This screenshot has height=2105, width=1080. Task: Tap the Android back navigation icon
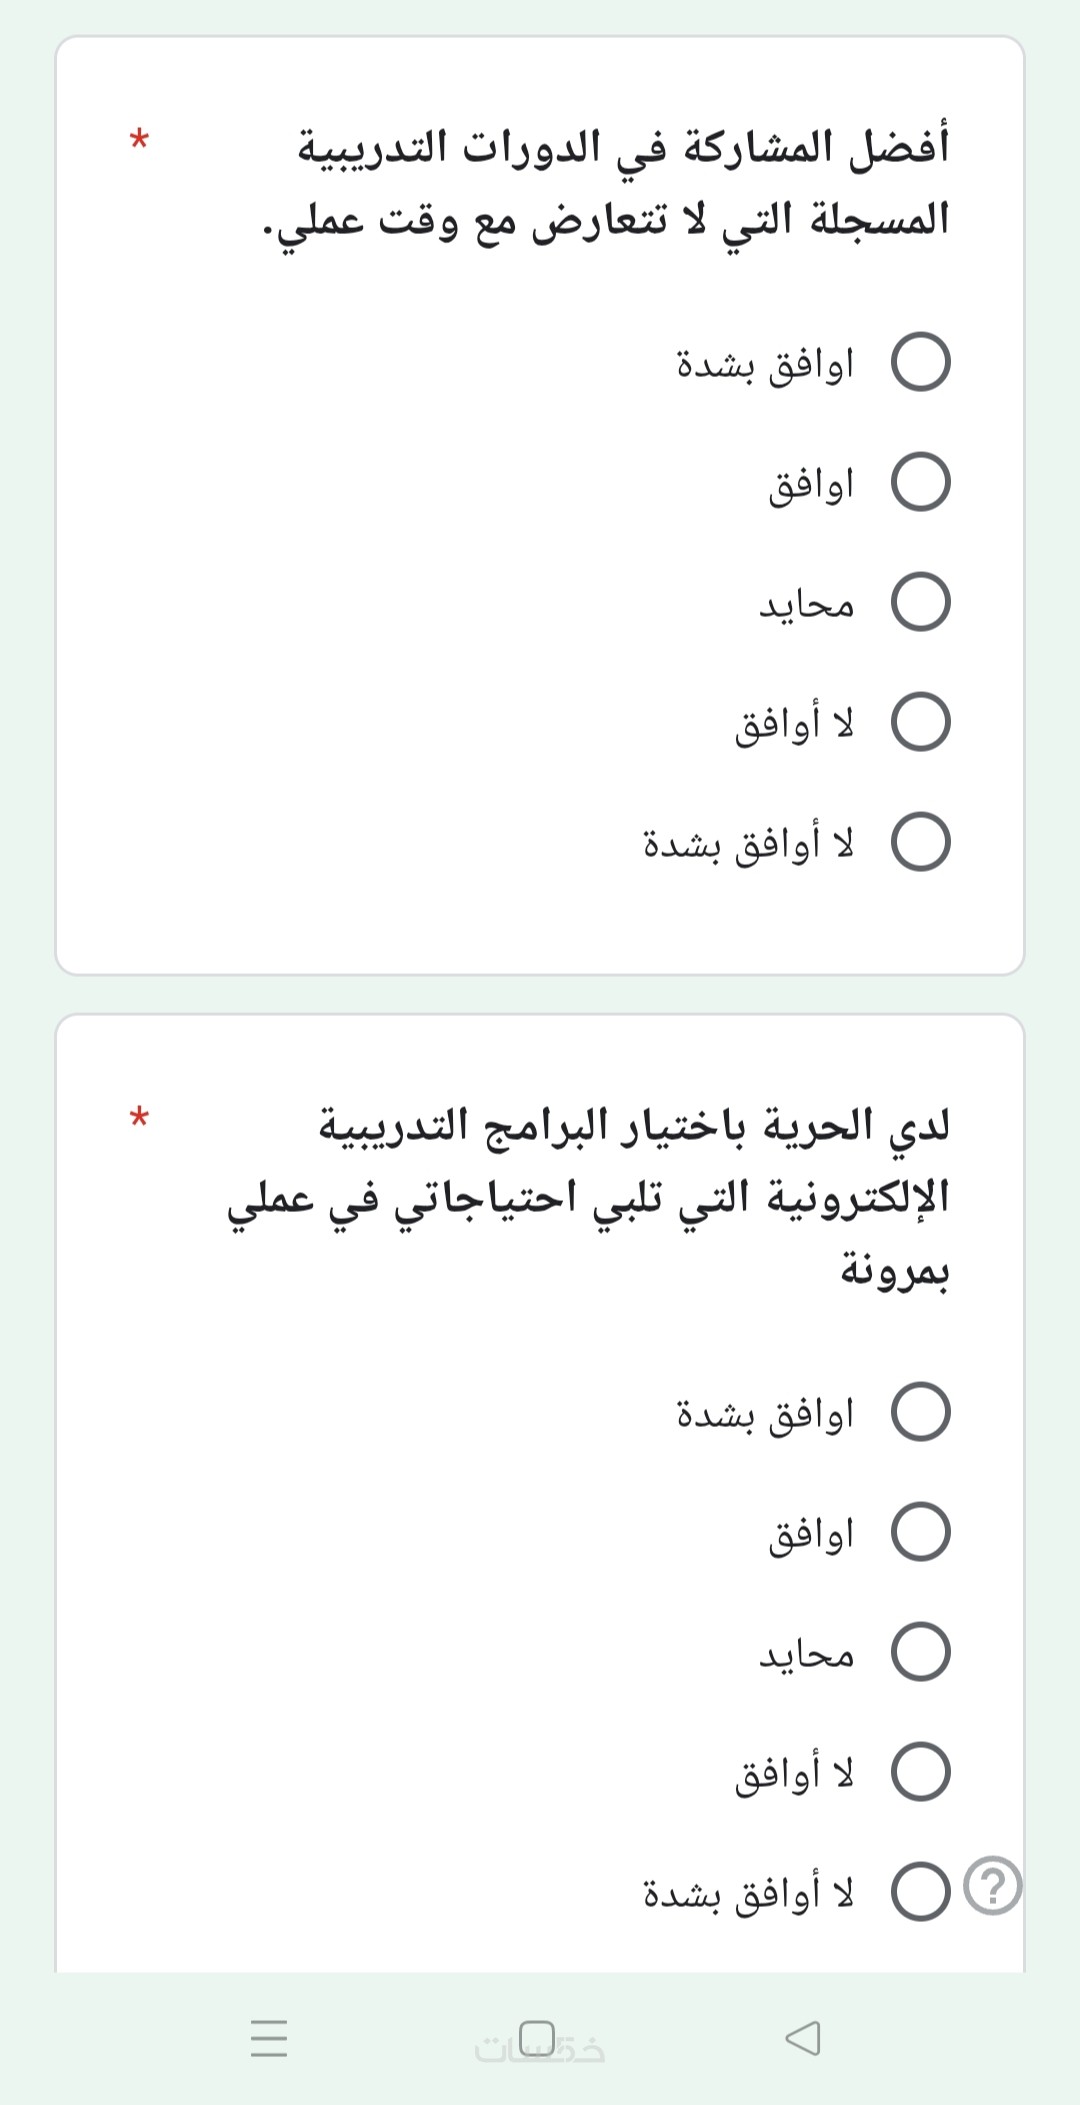804,2037
